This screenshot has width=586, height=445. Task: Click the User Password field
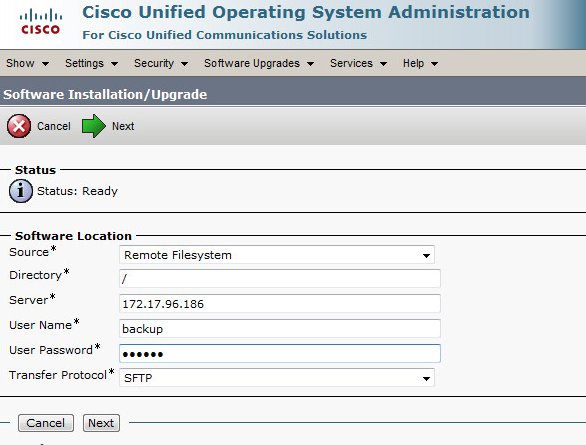(280, 354)
